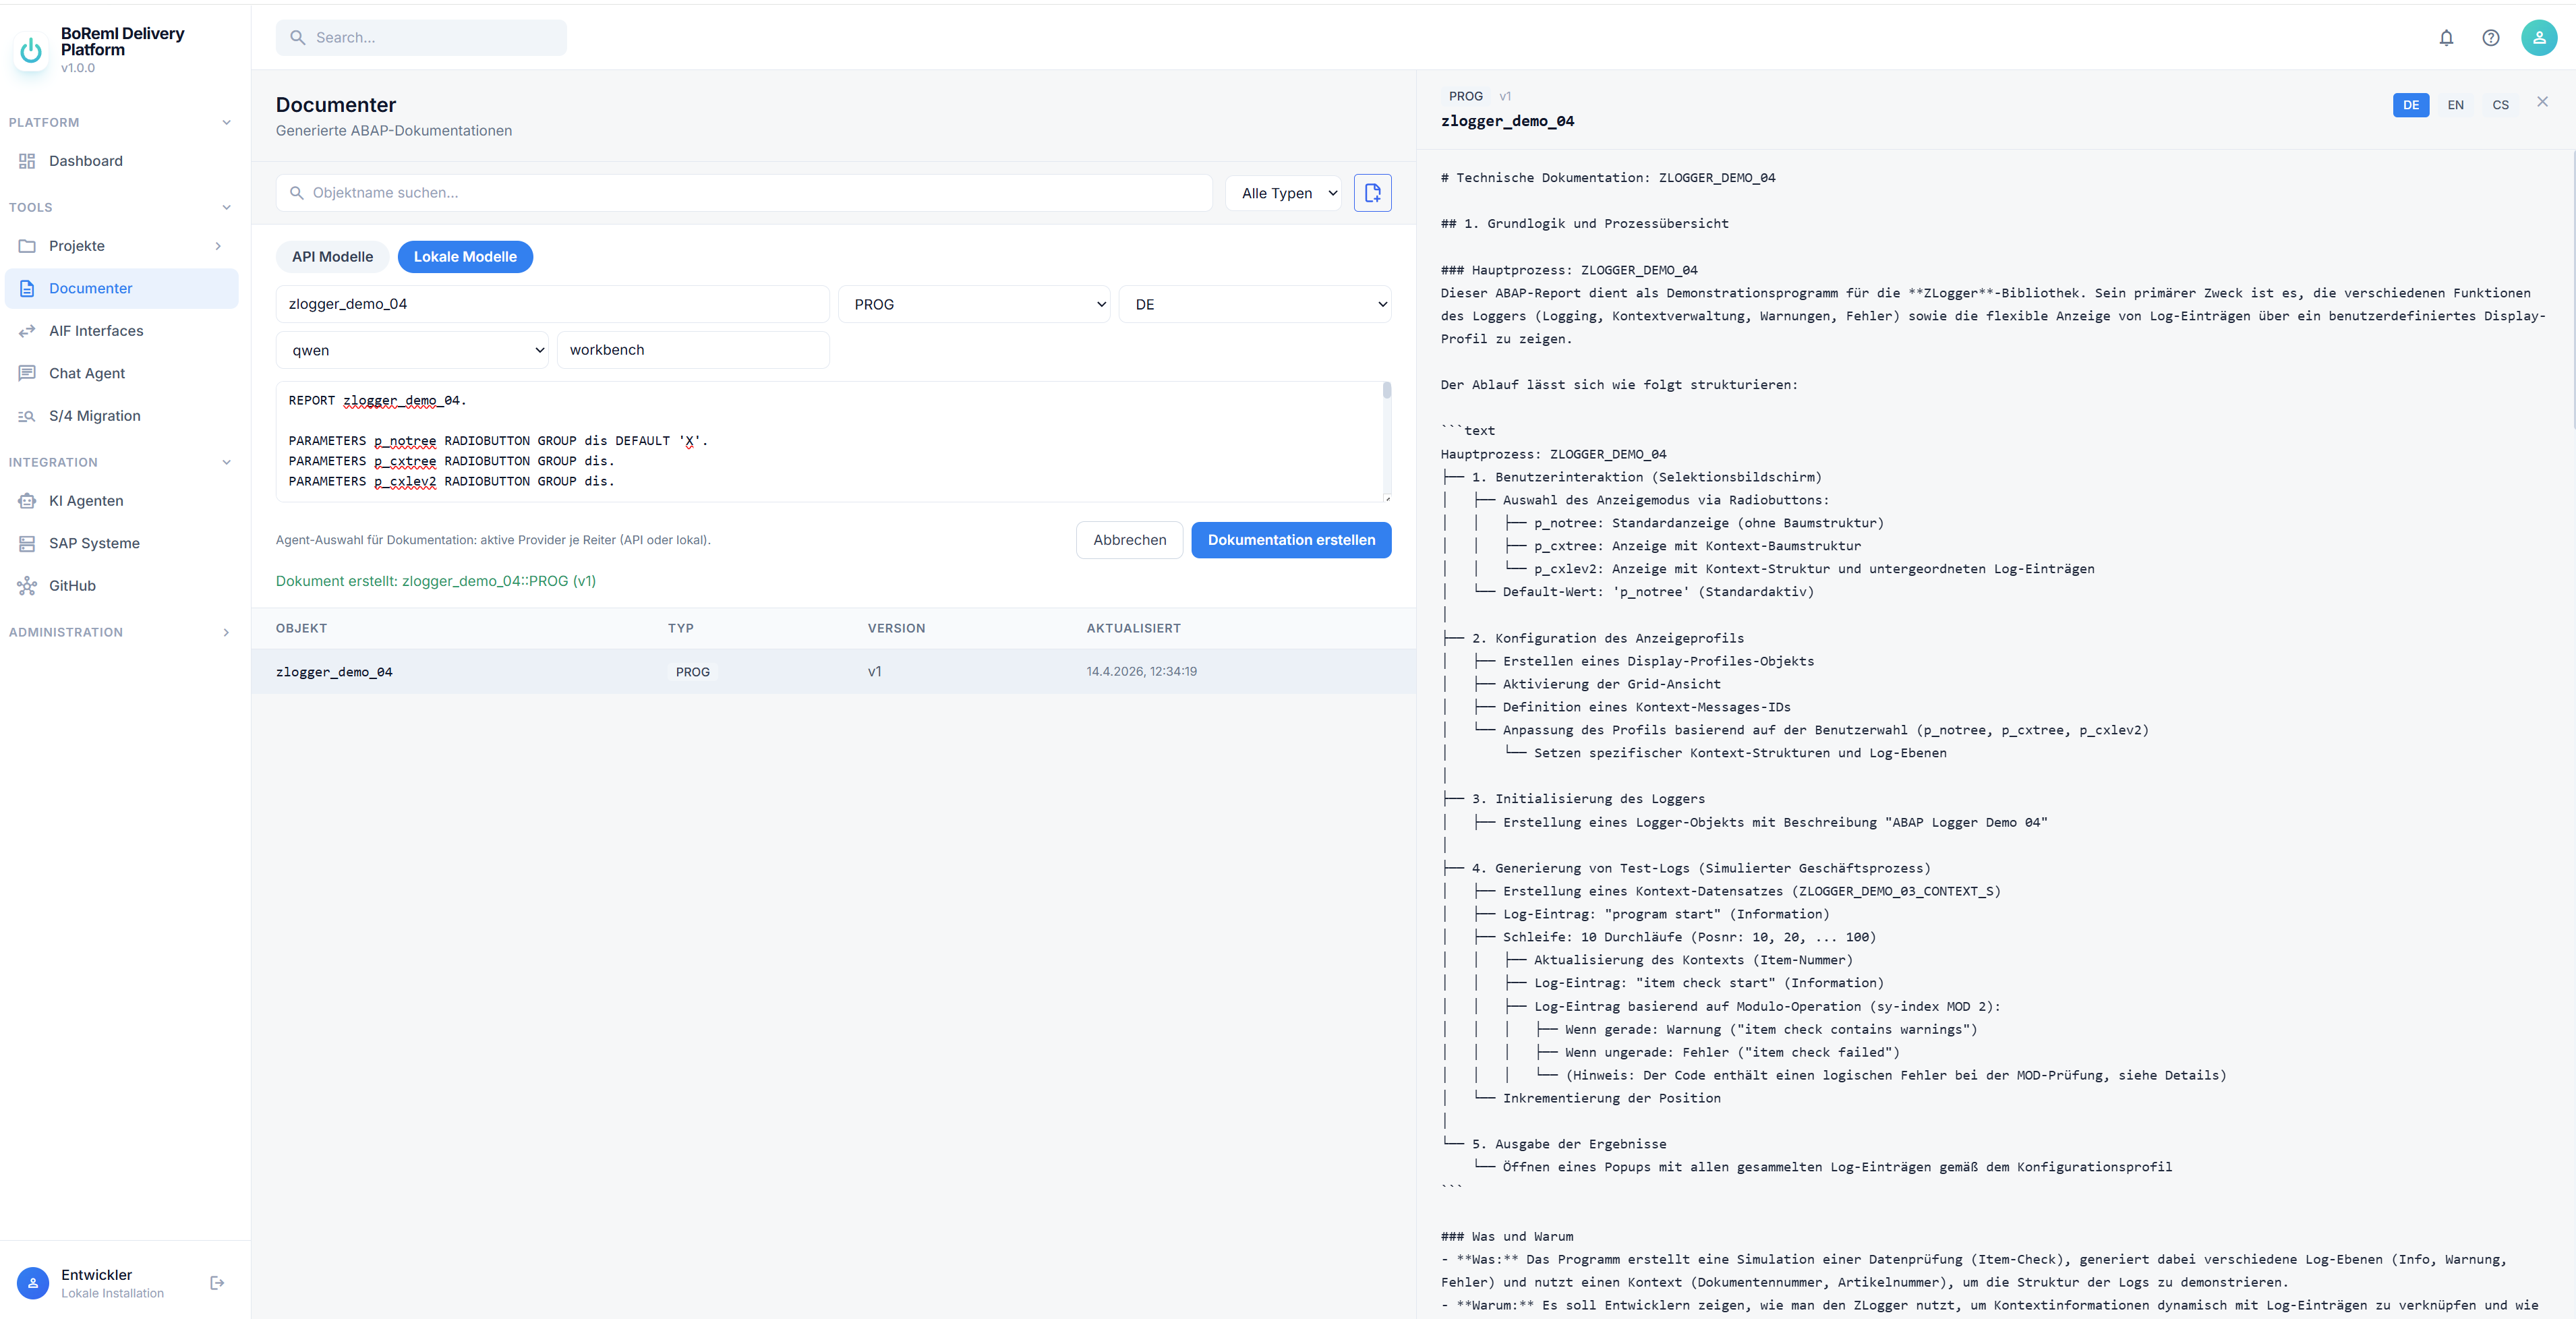The image size is (2576, 1319).
Task: Open the DE language dropdown
Action: [1254, 305]
